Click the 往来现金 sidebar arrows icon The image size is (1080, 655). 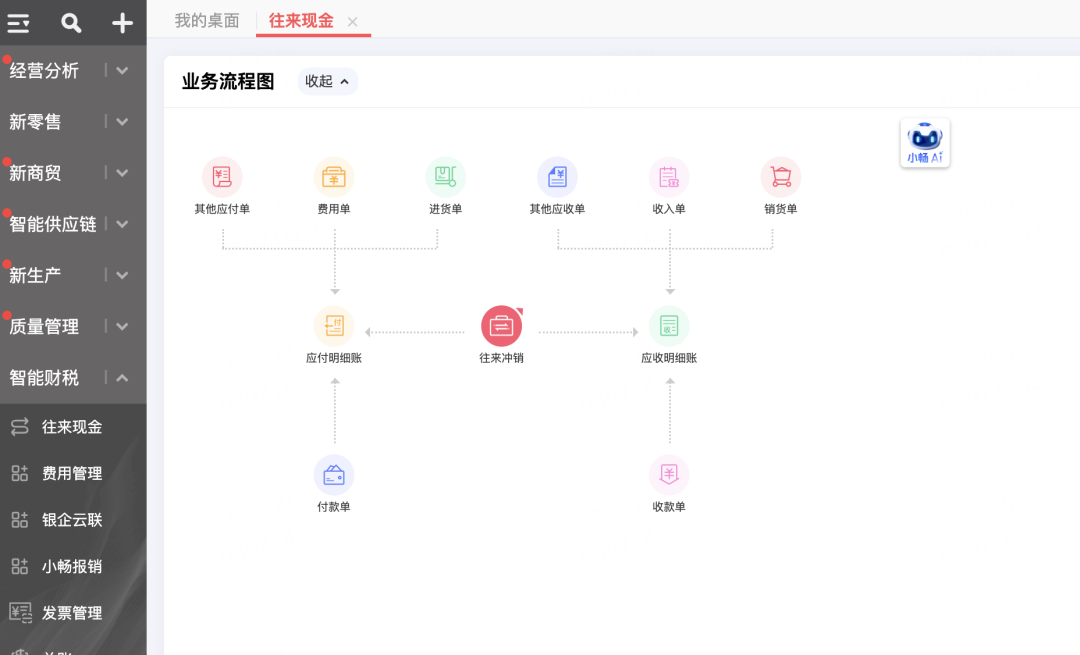click(x=20, y=426)
